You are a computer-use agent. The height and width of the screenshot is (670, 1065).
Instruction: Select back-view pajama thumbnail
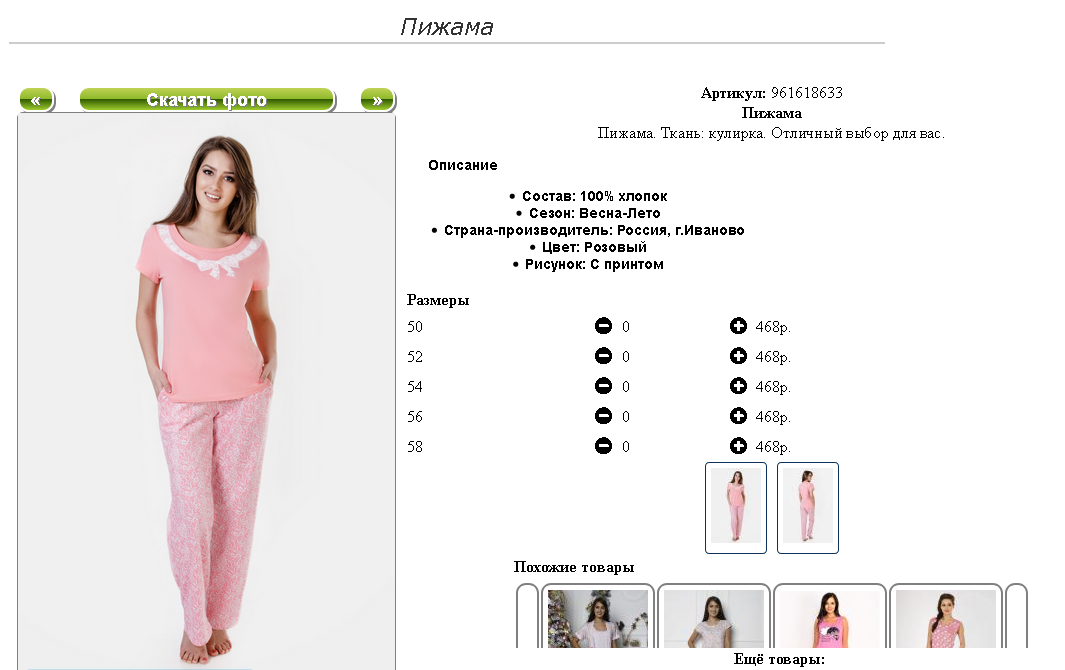pyautogui.click(x=808, y=508)
